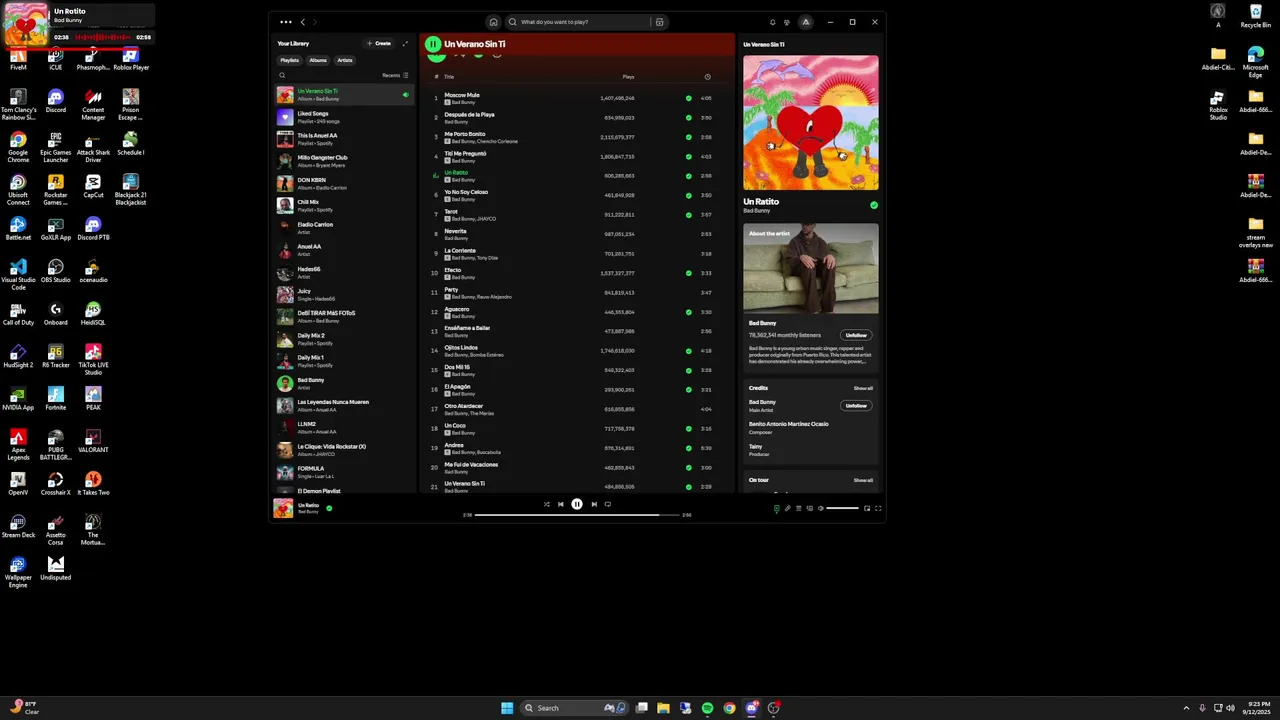
Task: Show all credits
Action: [863, 388]
